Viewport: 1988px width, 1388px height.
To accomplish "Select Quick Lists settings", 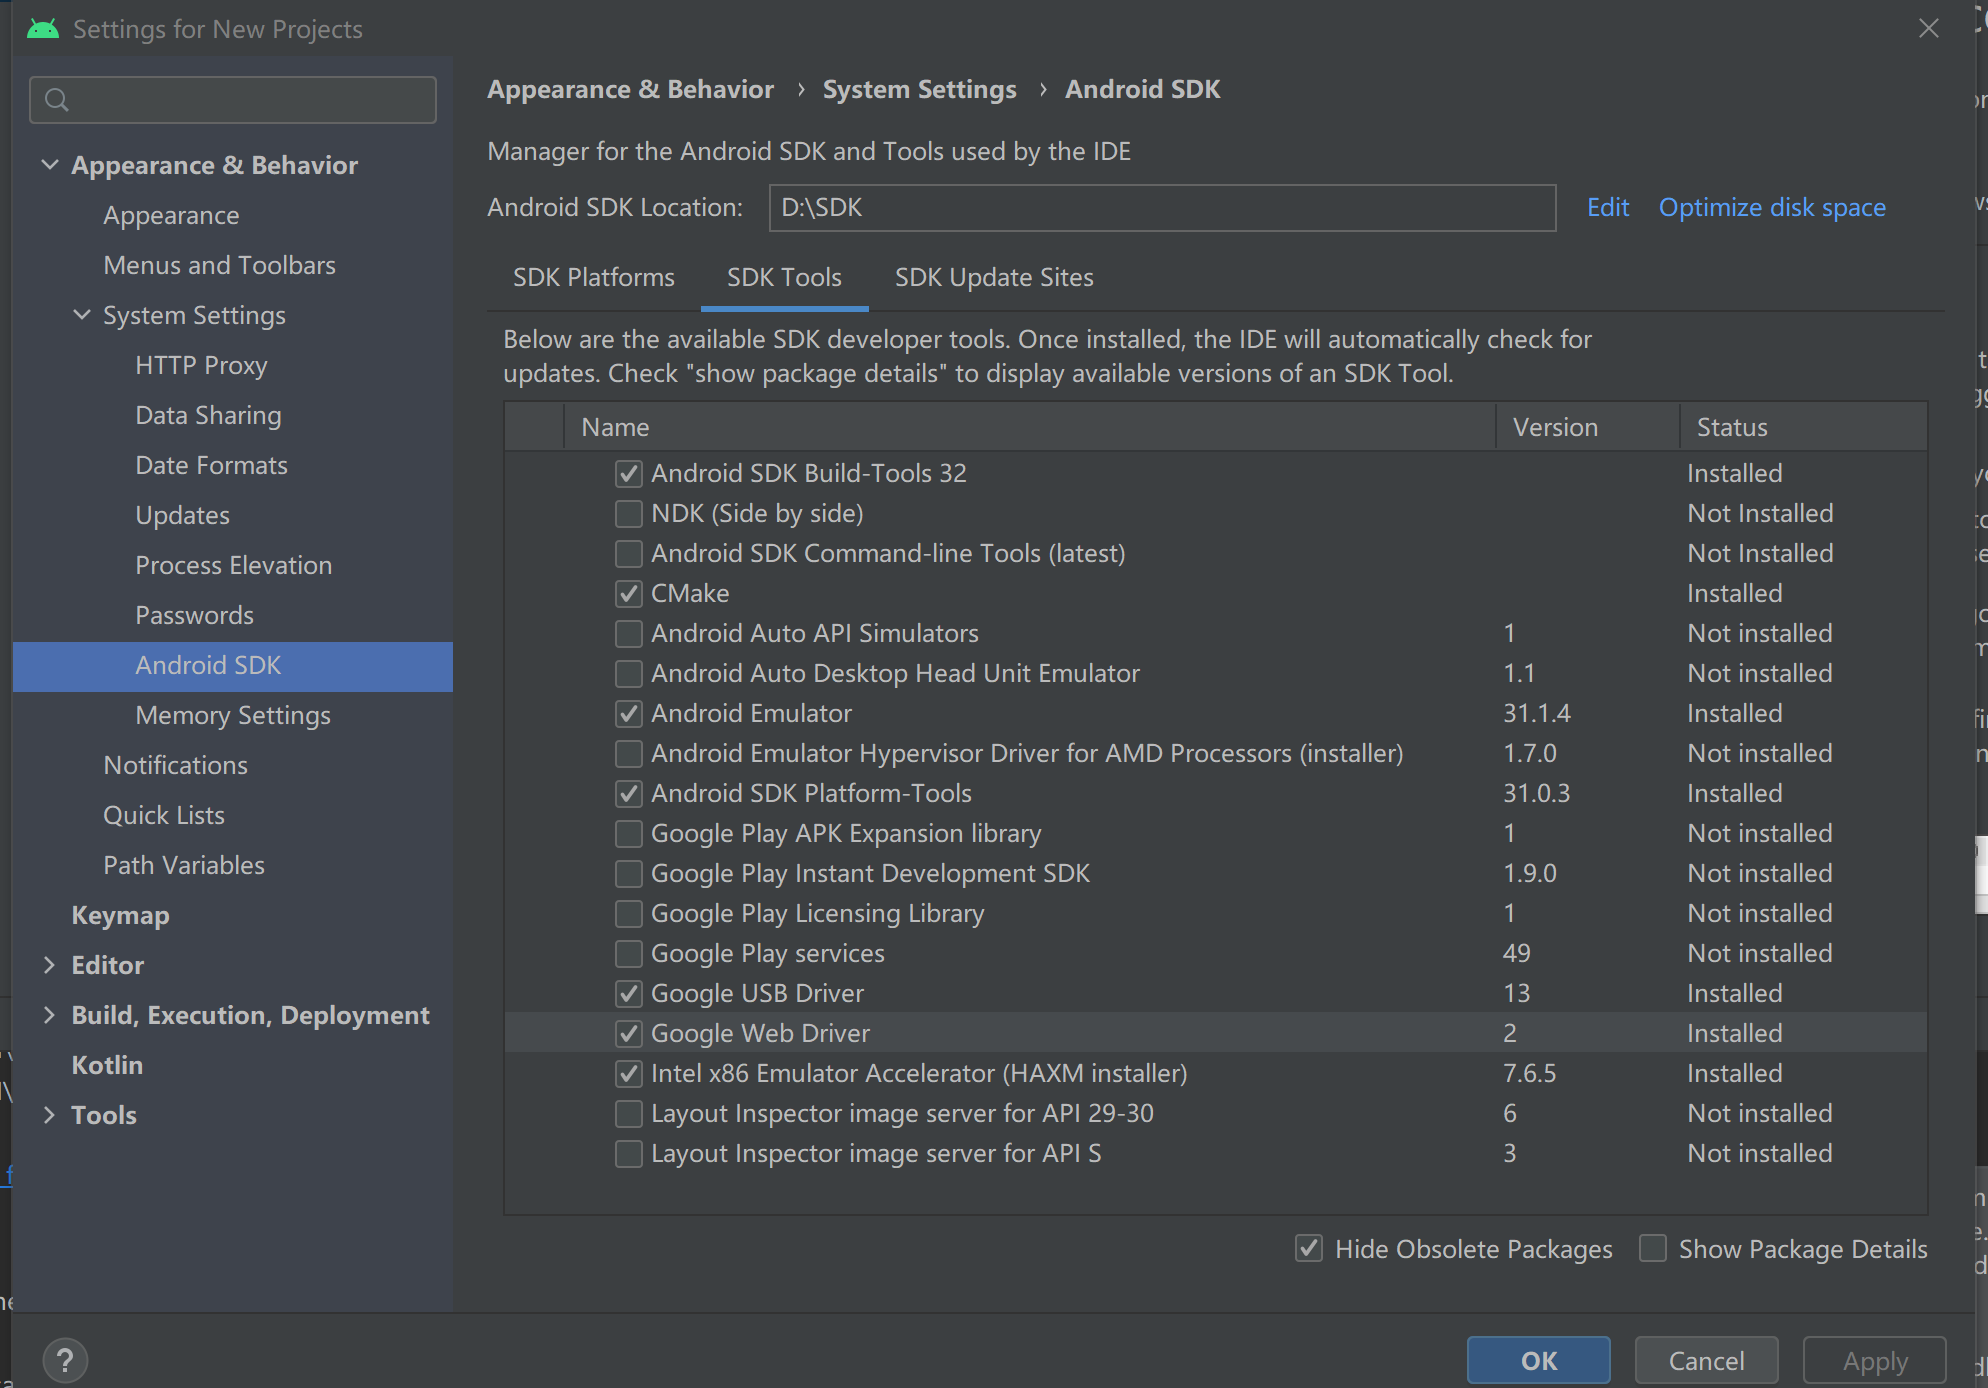I will click(164, 815).
